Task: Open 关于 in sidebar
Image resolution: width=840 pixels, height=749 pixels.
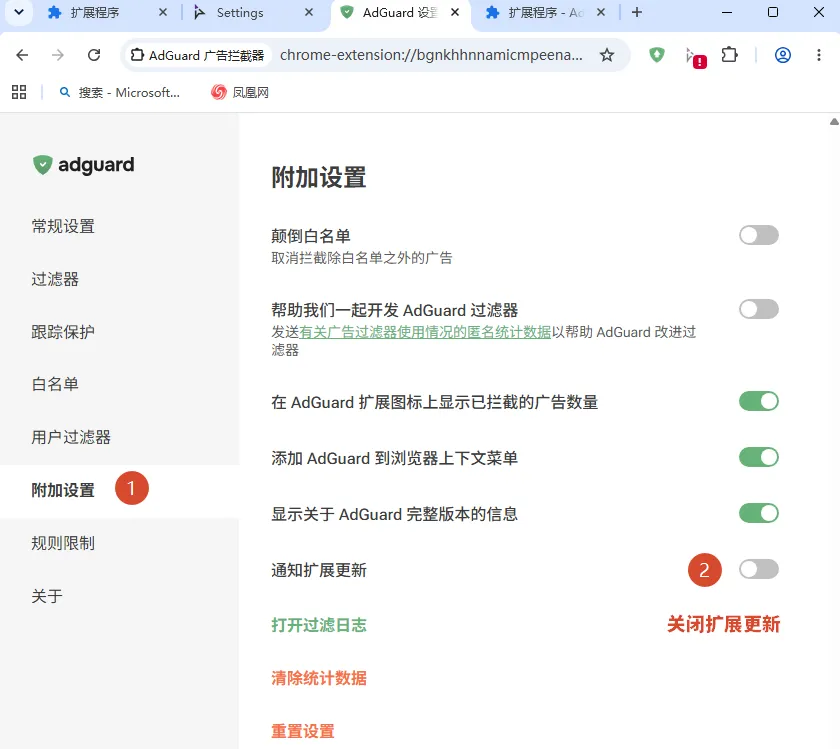Action: (x=47, y=596)
